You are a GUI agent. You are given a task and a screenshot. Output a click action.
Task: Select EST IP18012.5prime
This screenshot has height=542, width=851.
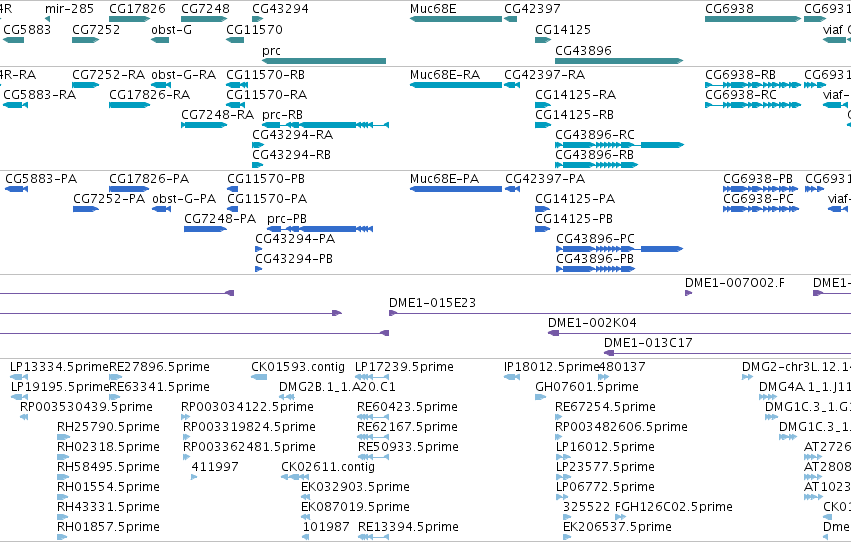551,367
